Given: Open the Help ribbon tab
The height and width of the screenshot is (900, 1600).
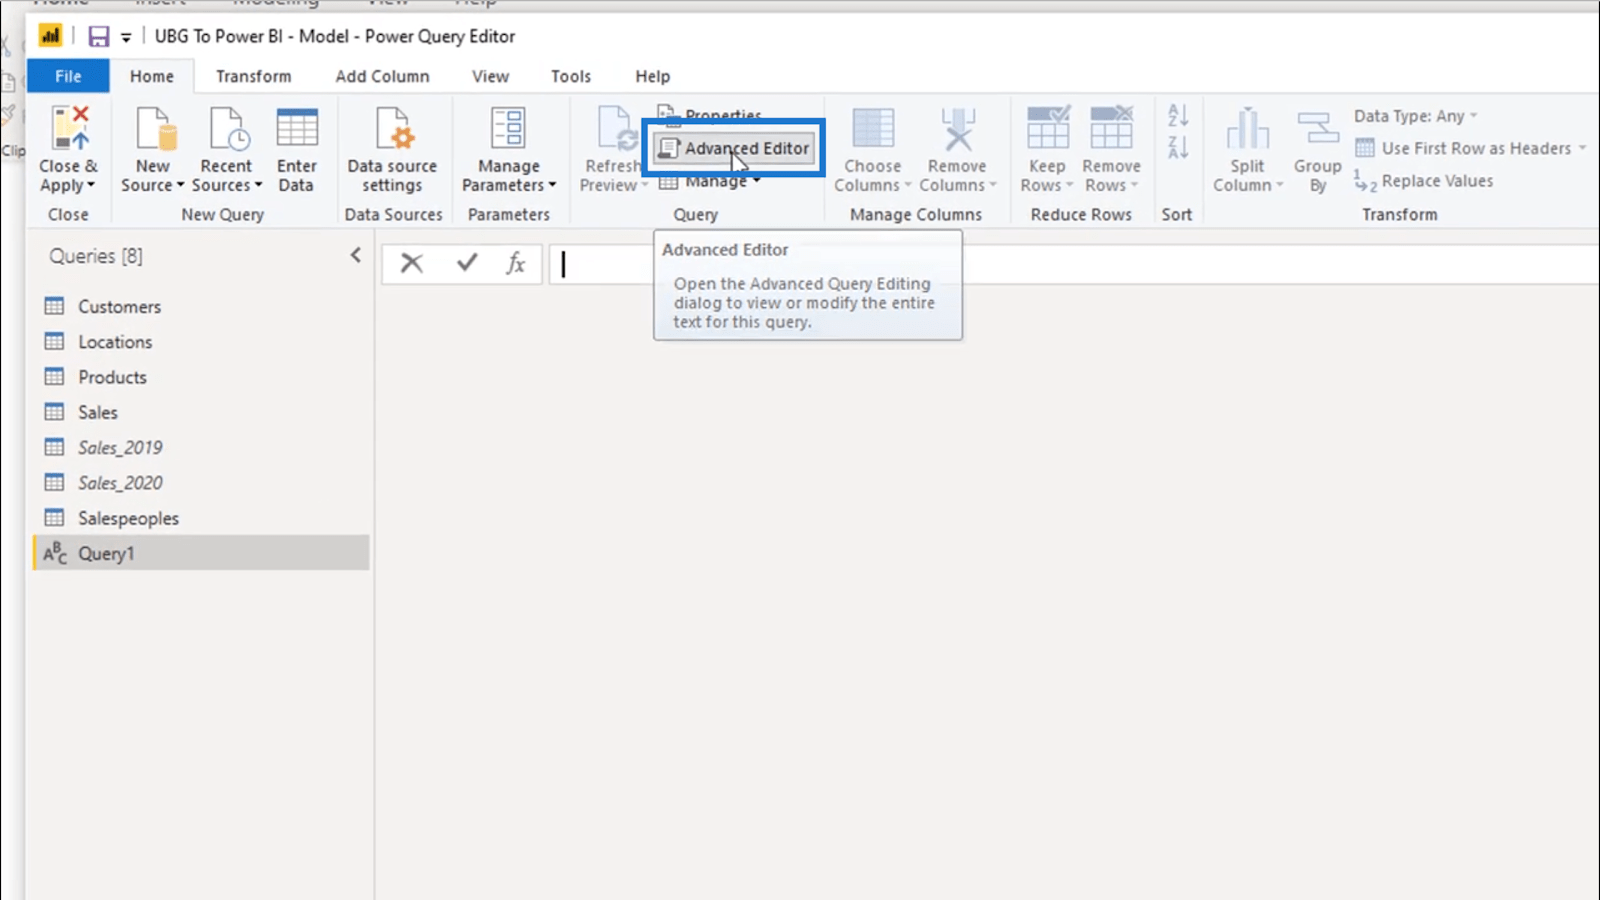Looking at the screenshot, I should click(652, 76).
